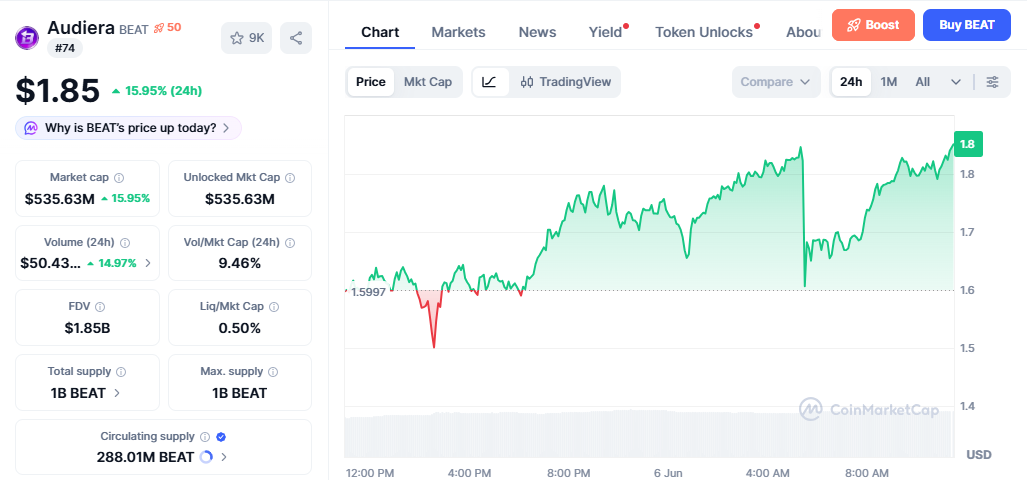Open Market cap info icon
This screenshot has height=480, width=1027.
(119, 177)
